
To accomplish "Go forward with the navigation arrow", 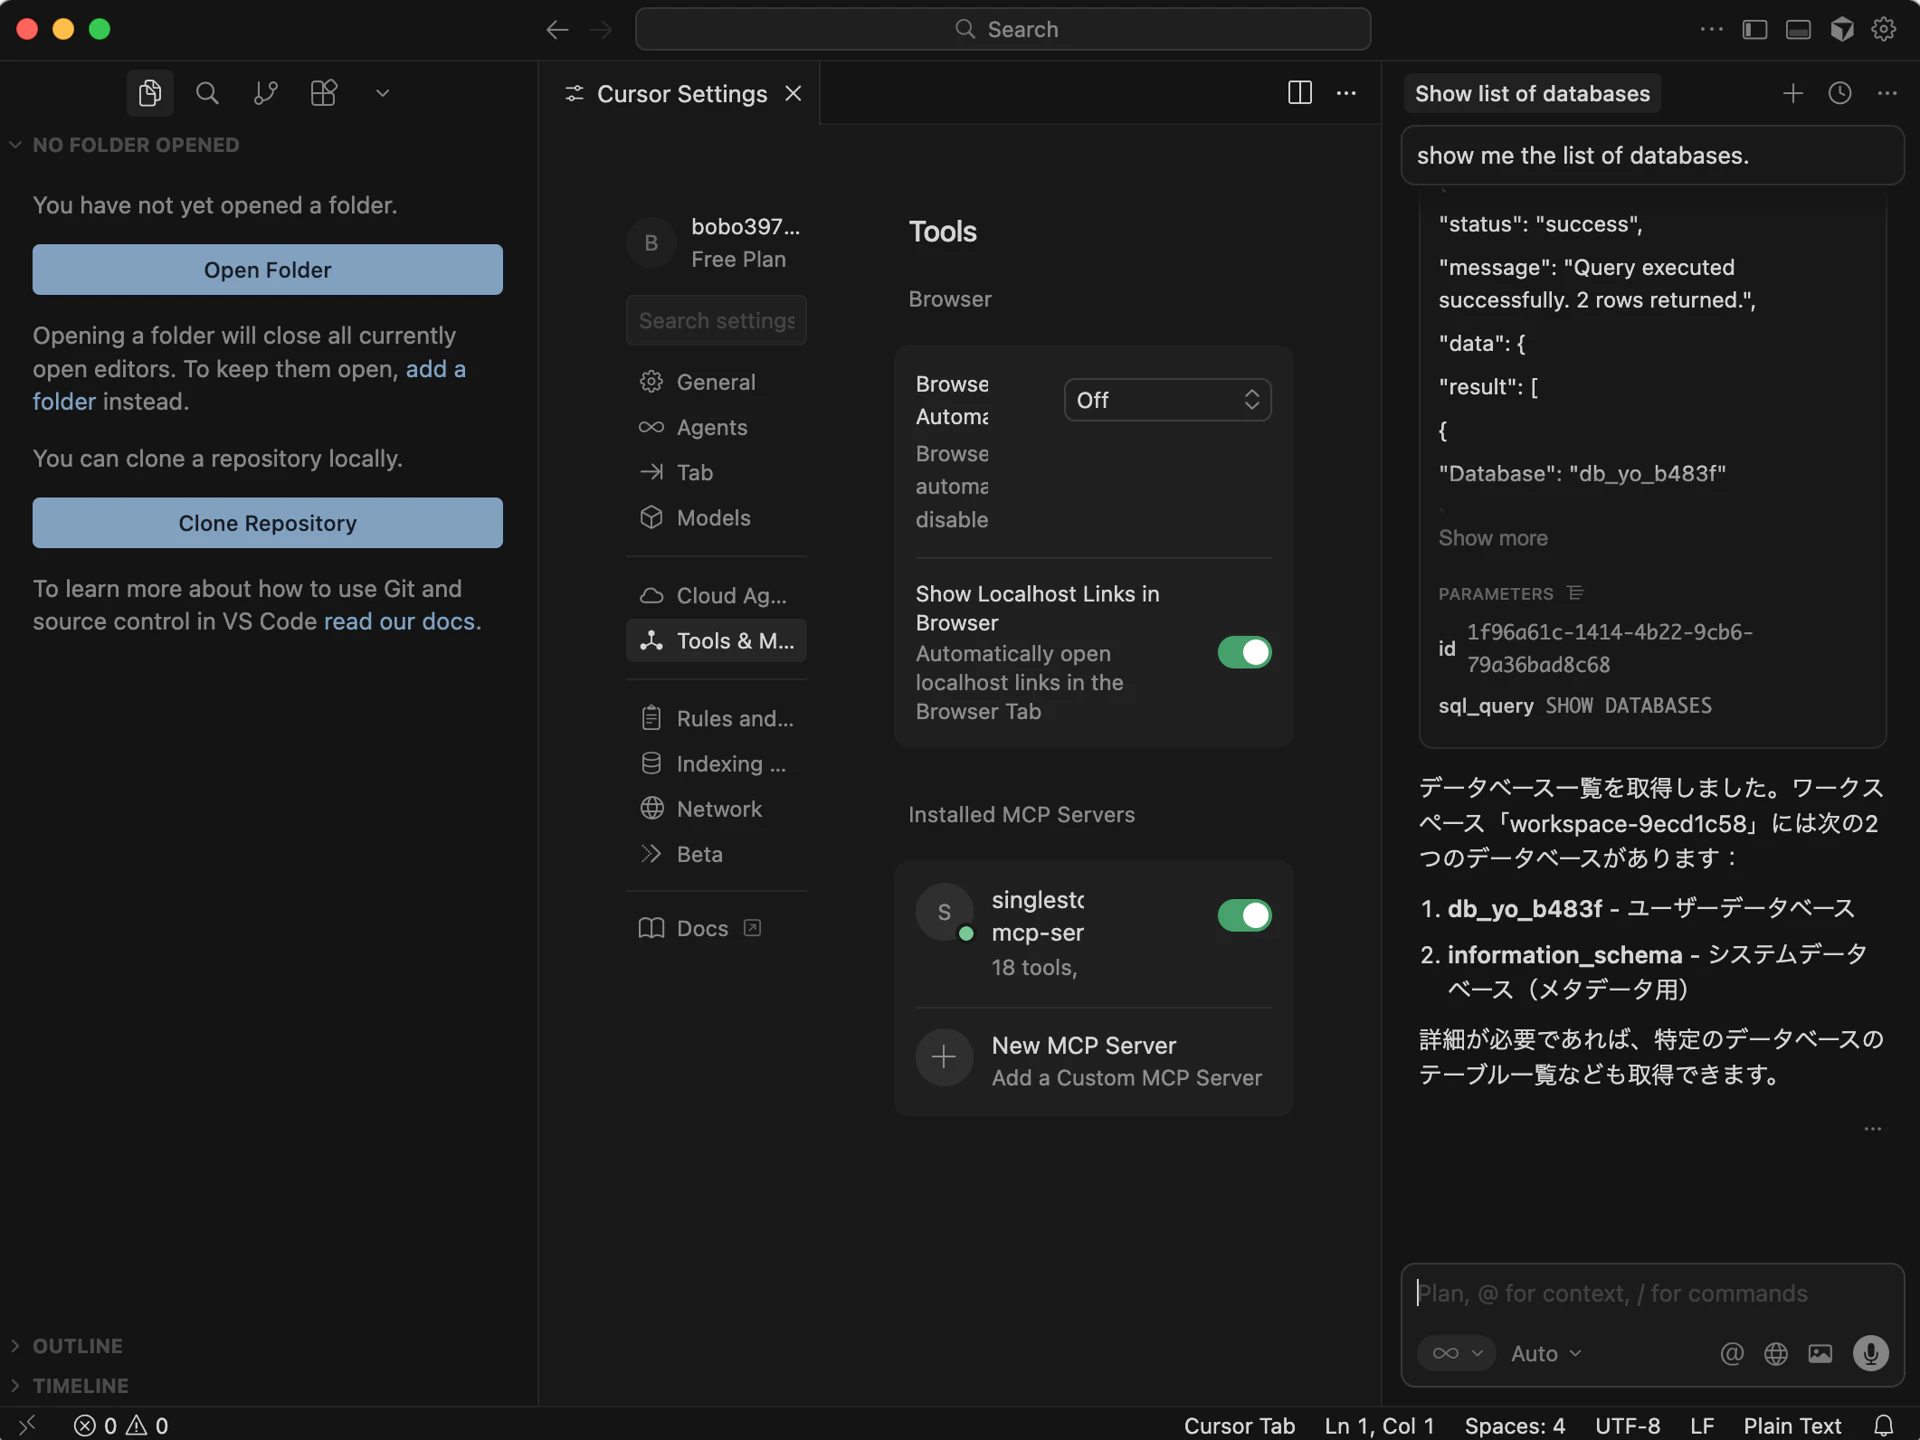I will tap(601, 30).
